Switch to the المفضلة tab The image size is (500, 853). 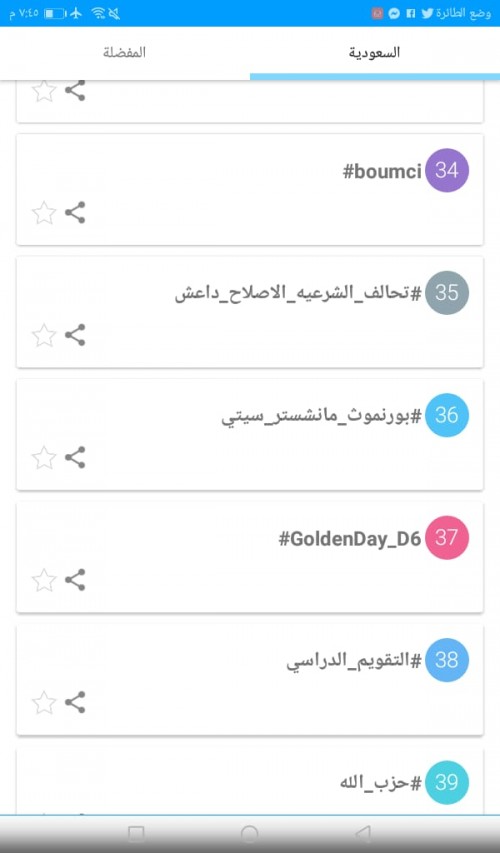[x=125, y=53]
